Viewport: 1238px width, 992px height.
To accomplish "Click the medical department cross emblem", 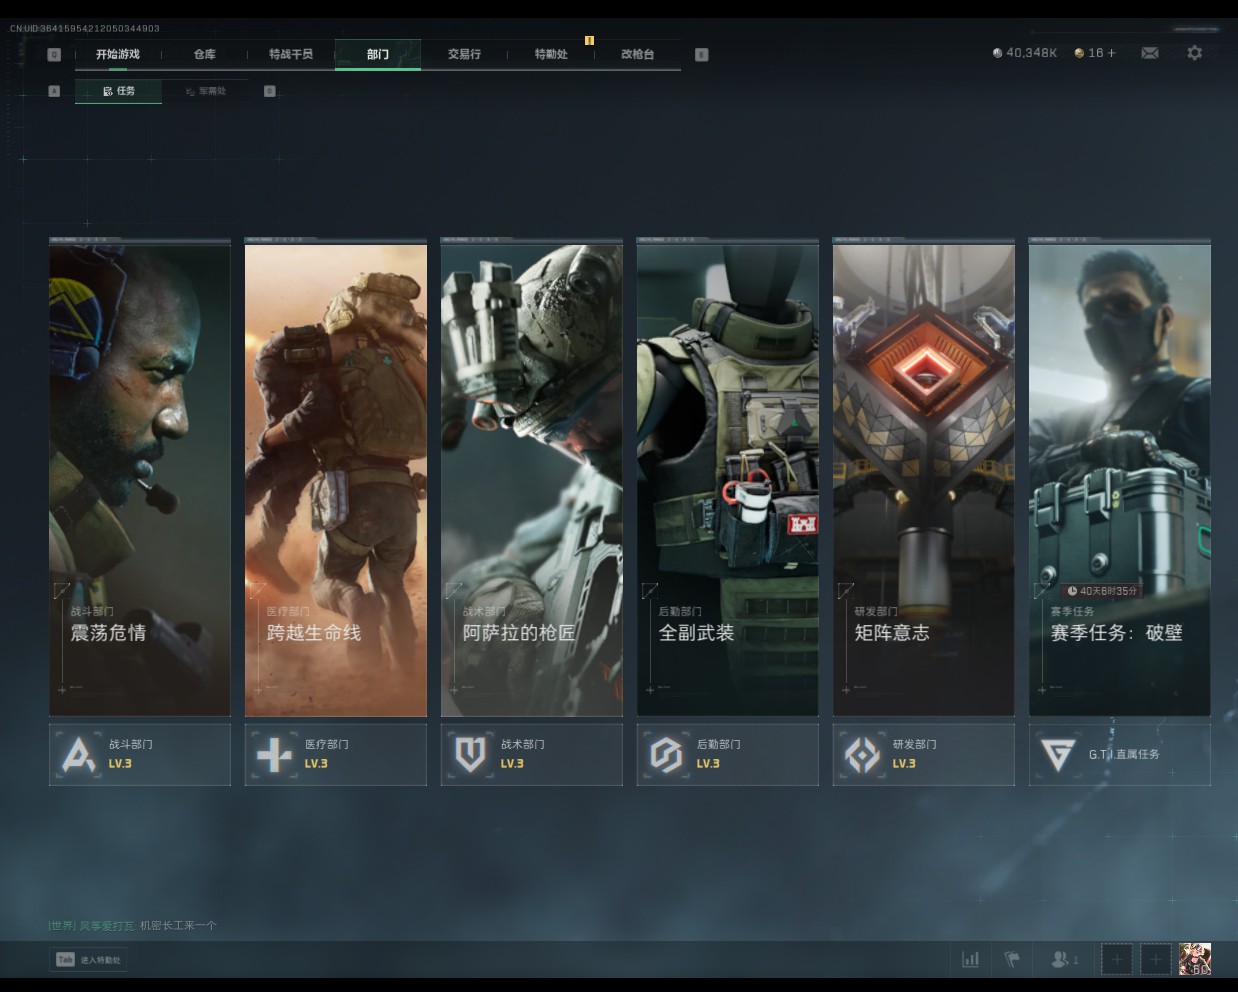I will (x=274, y=755).
